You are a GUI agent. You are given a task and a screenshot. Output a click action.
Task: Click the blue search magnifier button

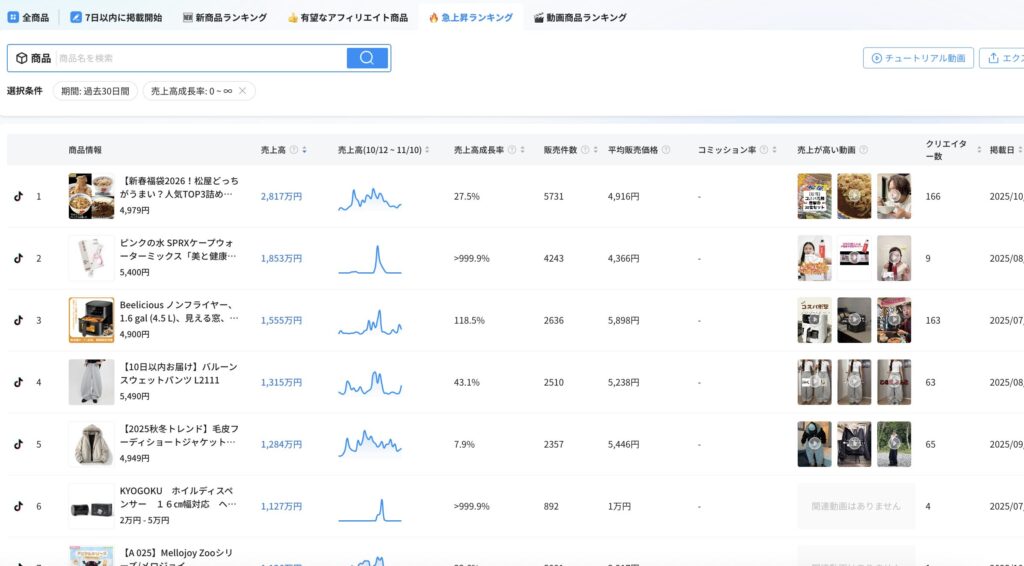pos(367,58)
